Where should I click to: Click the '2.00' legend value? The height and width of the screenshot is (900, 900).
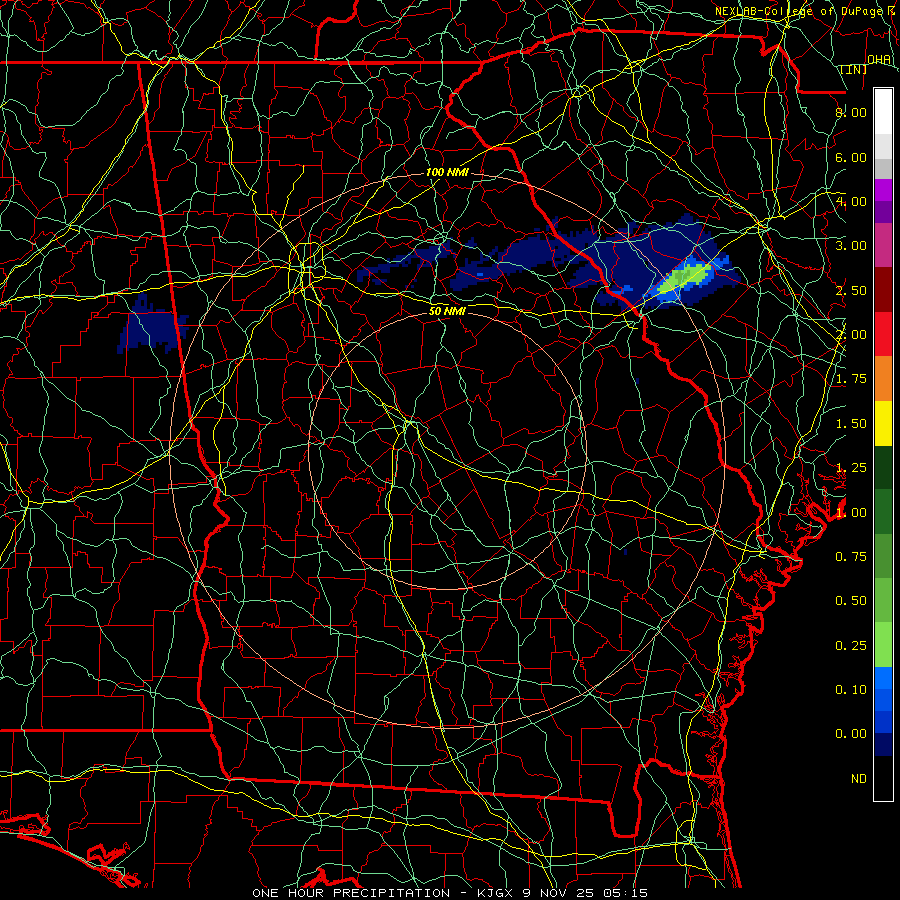point(851,335)
